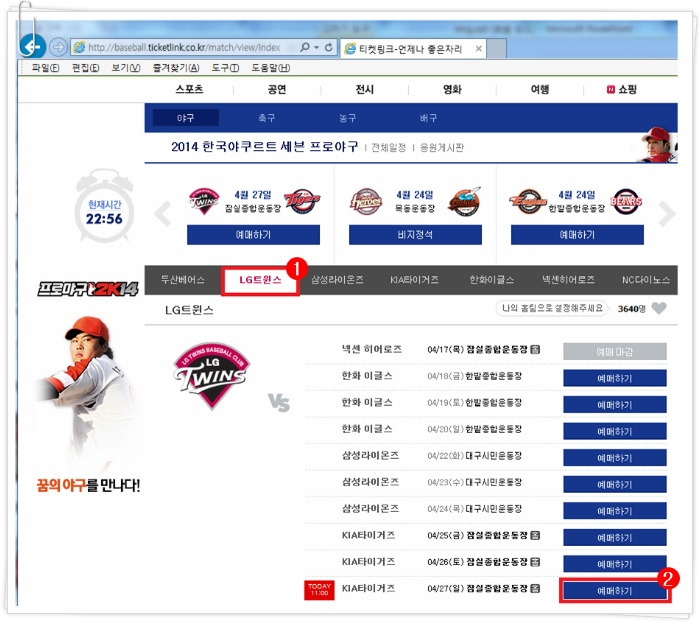Click 예매하기 under 4월 27일 잠실종합운동장 card

[x=253, y=234]
